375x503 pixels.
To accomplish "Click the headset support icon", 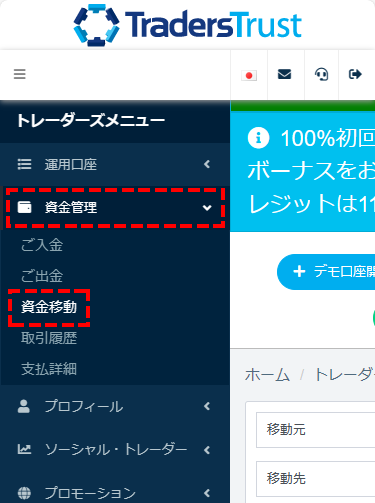I will coord(321,74).
